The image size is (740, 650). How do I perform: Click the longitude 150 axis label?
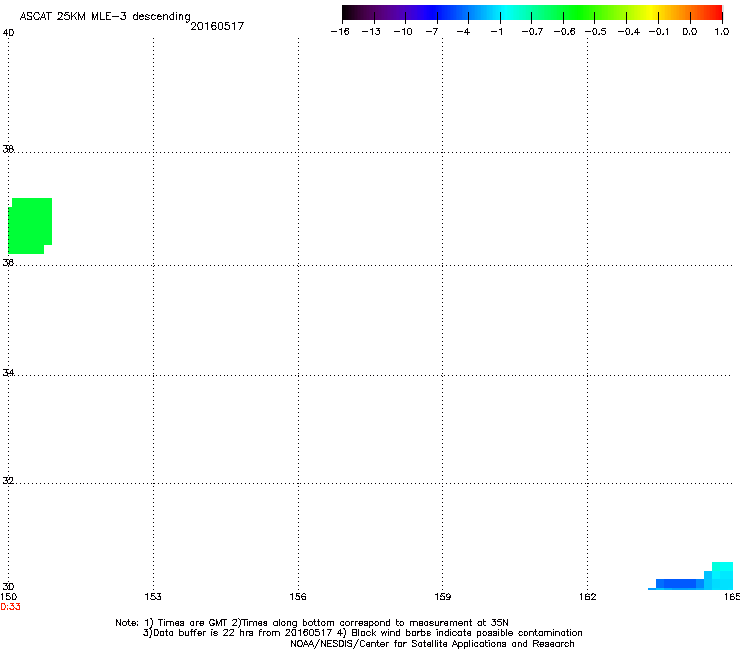(x=8, y=597)
